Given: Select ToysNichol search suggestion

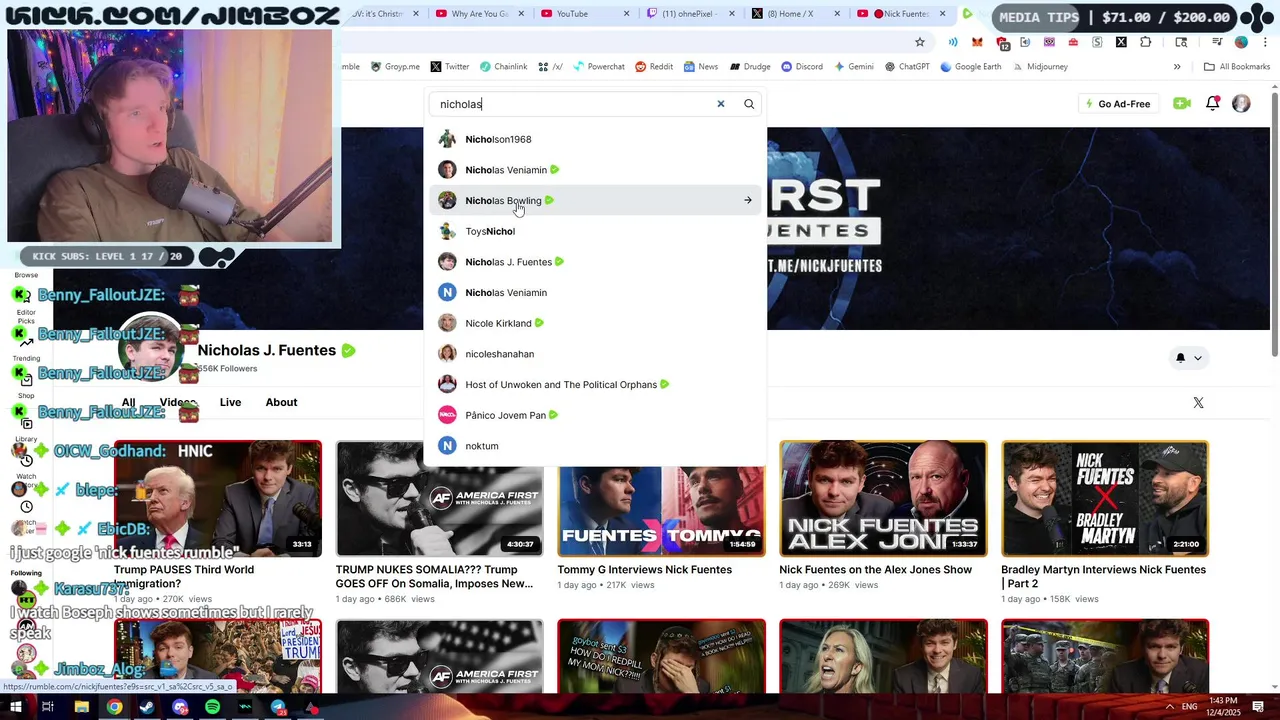Looking at the screenshot, I should pos(596,231).
